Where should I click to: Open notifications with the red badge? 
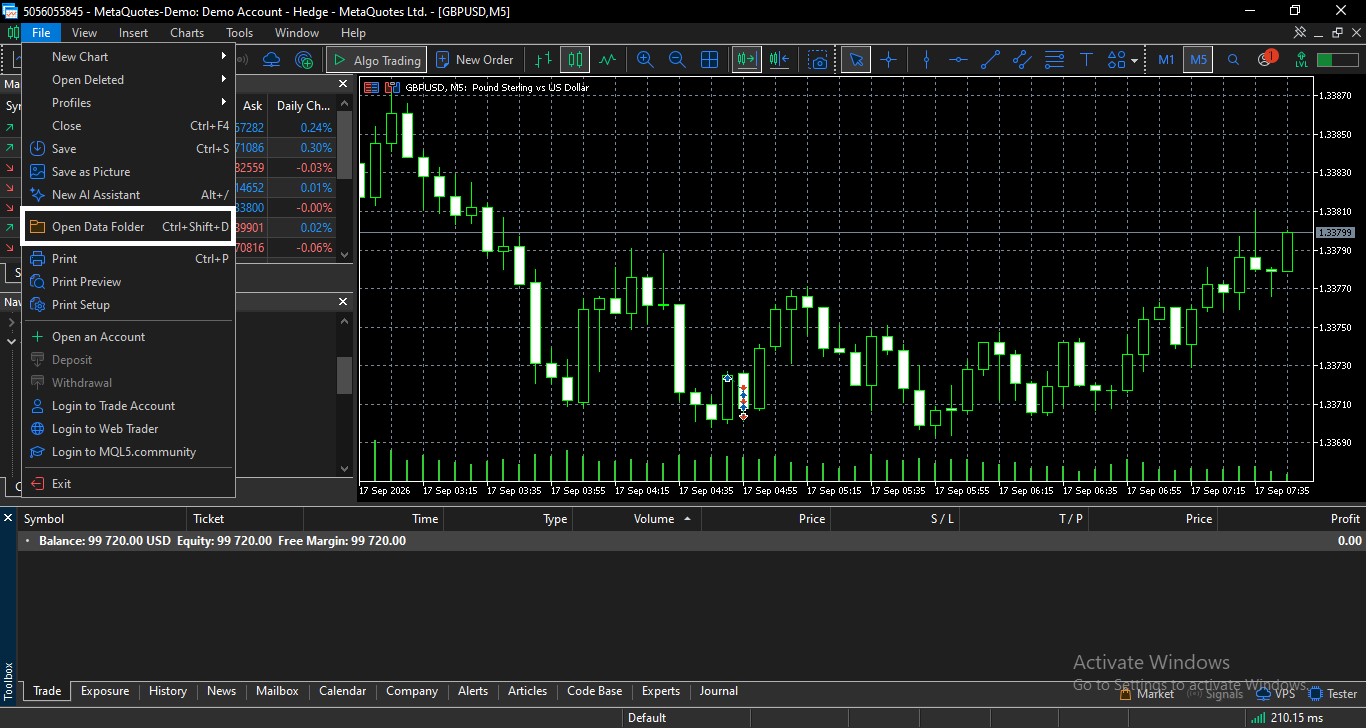pyautogui.click(x=1266, y=59)
